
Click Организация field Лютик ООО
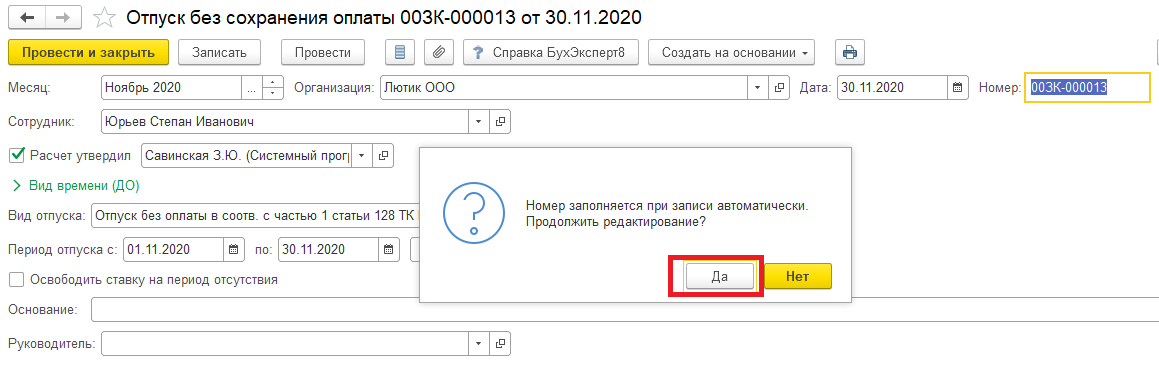point(565,87)
